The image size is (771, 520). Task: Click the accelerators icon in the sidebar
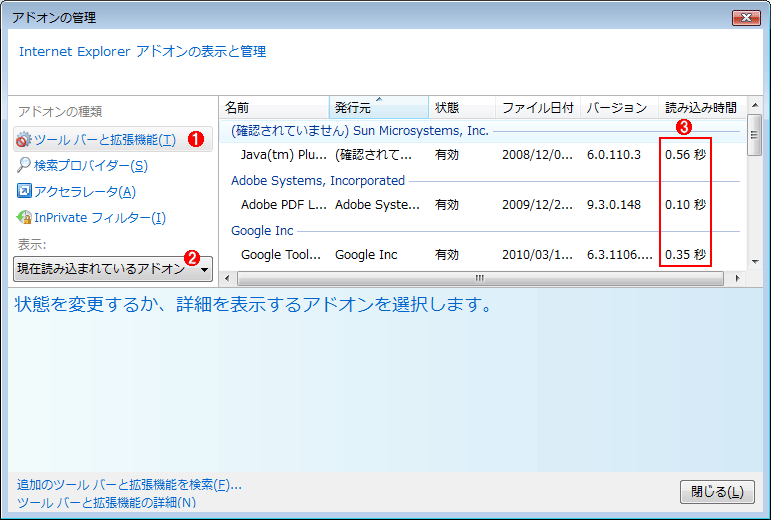point(24,191)
